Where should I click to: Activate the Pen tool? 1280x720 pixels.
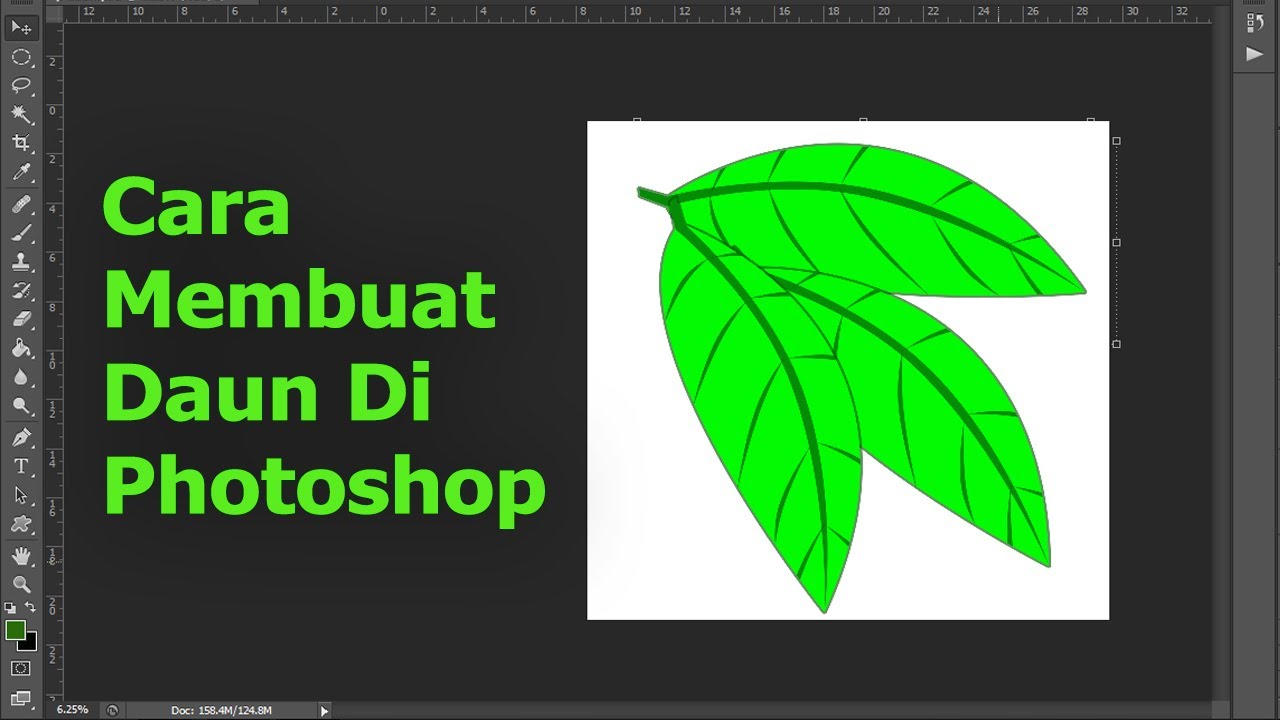tap(21, 438)
